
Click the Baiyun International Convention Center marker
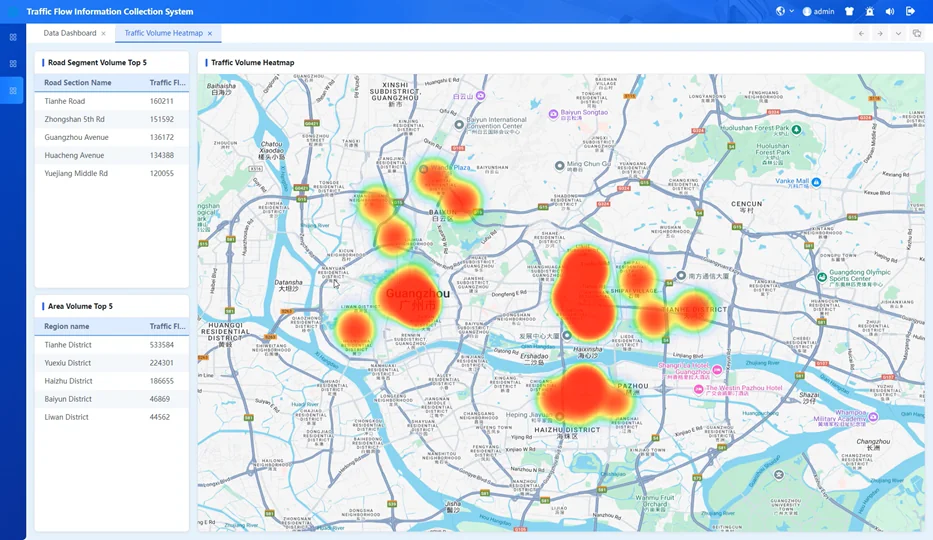click(459, 125)
